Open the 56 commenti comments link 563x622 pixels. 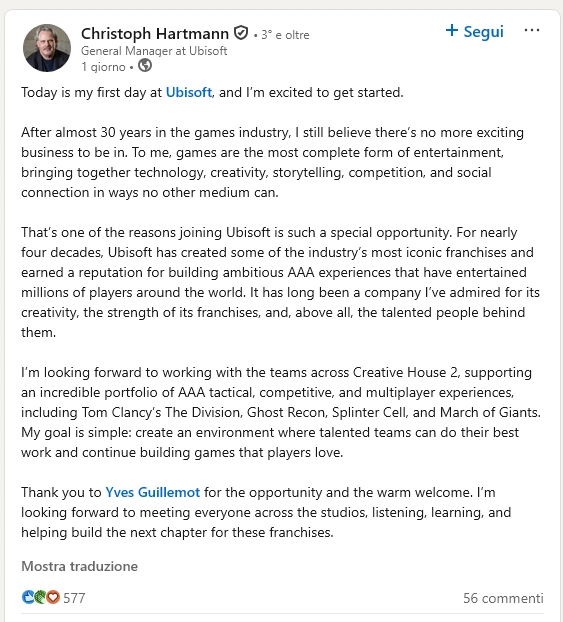tap(503, 598)
